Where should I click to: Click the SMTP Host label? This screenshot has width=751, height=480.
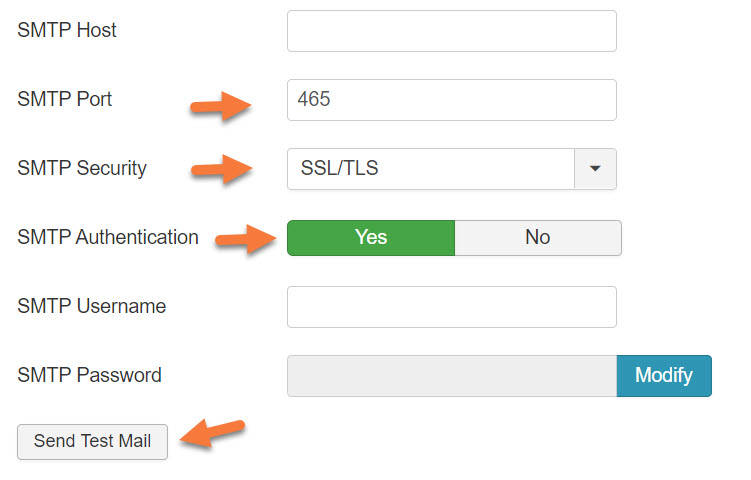click(67, 31)
